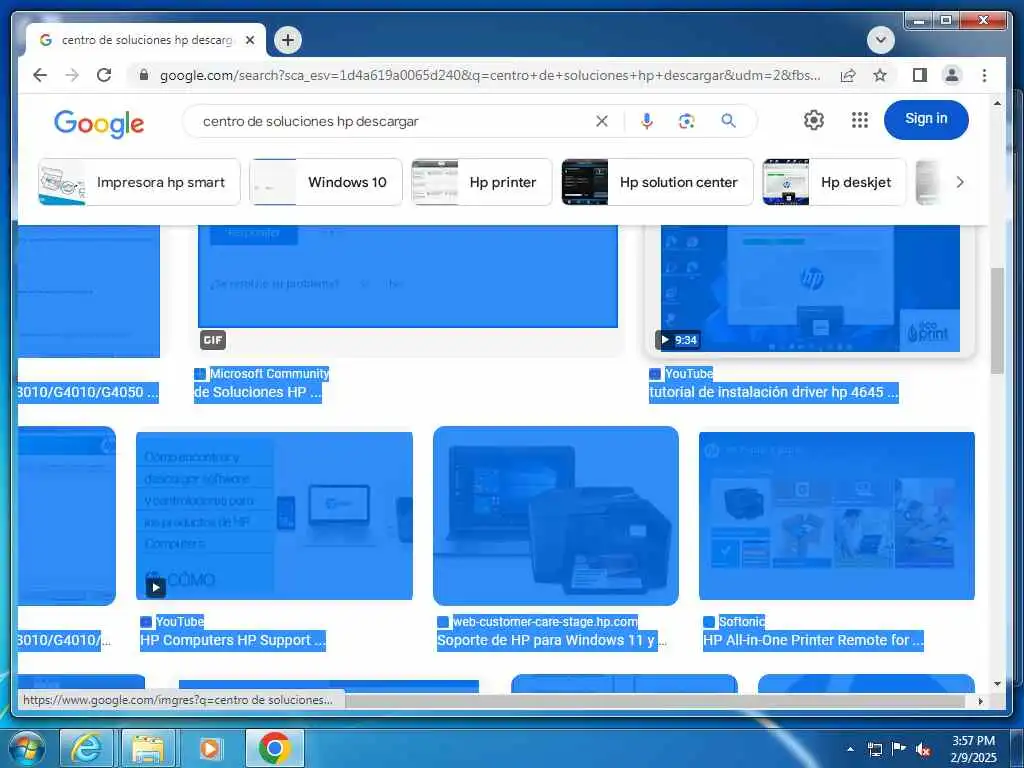This screenshot has width=1024, height=768.
Task: Search by image with Lens
Action: [x=686, y=121]
